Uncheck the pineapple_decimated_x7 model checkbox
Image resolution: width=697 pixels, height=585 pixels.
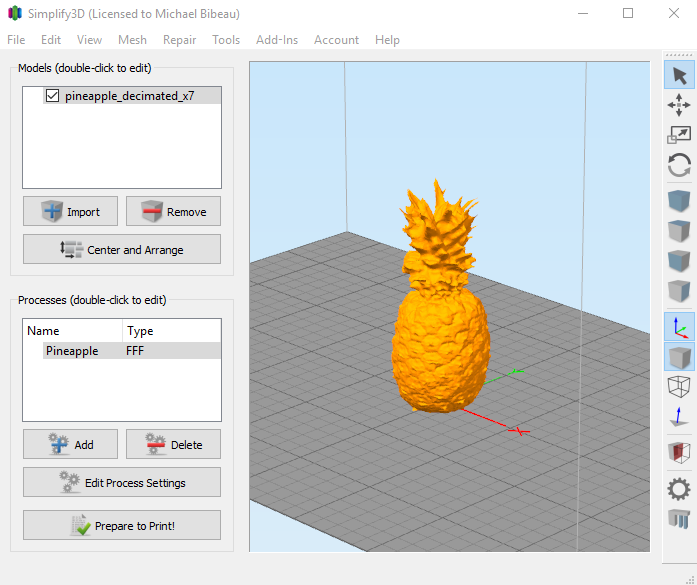pos(53,97)
